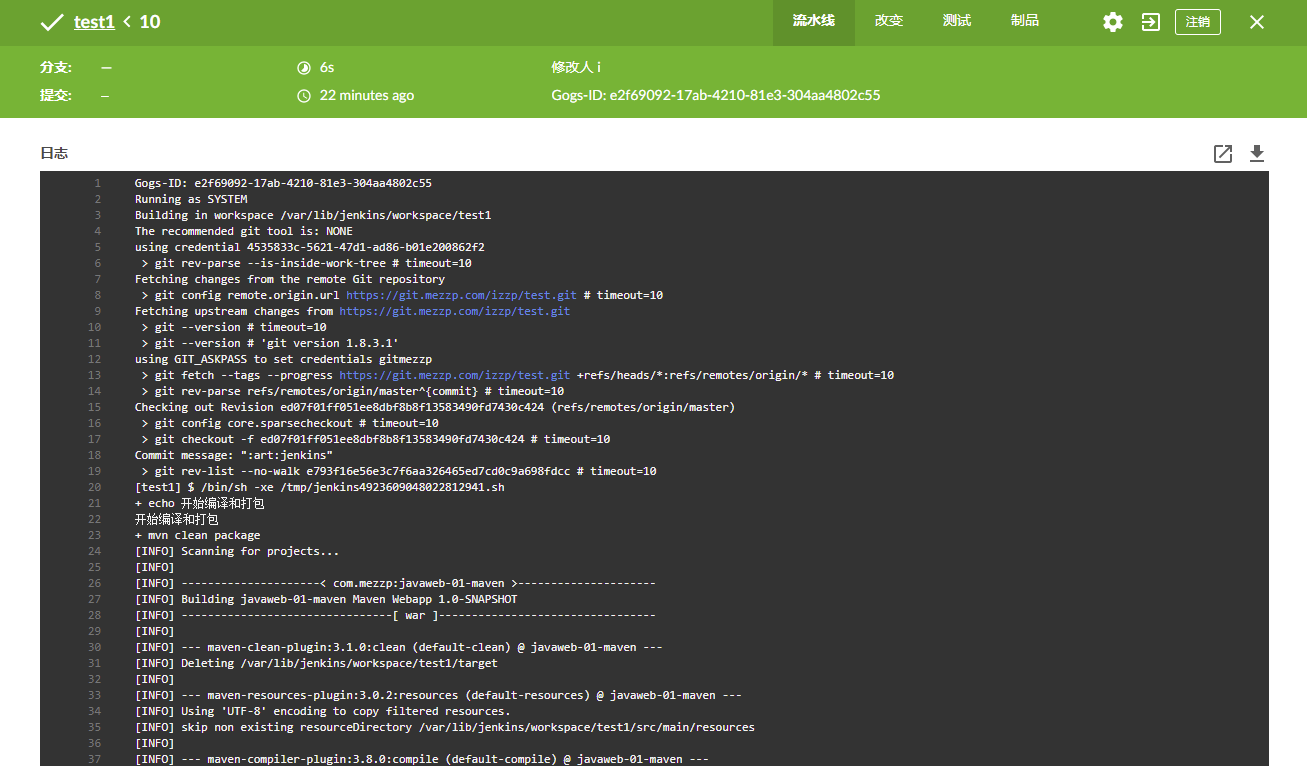Click line 'The recommended git tool is: NONE'

point(244,231)
